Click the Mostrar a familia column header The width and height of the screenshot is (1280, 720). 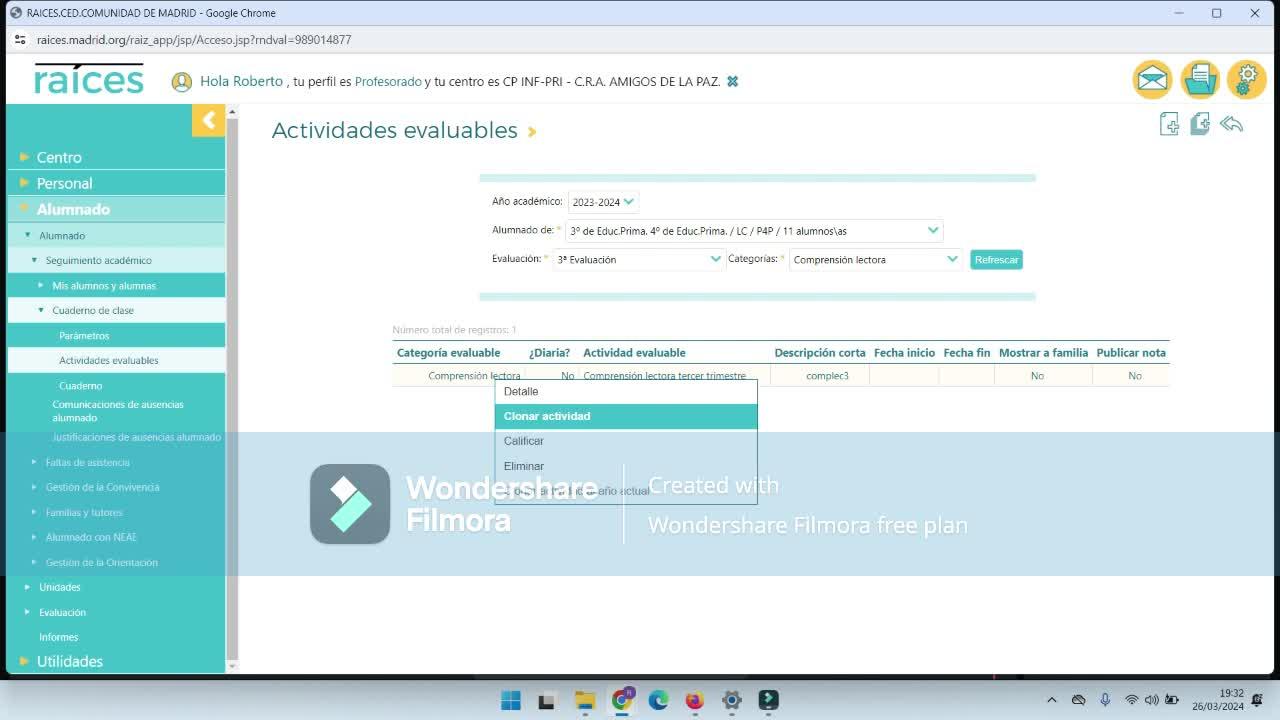click(1043, 353)
